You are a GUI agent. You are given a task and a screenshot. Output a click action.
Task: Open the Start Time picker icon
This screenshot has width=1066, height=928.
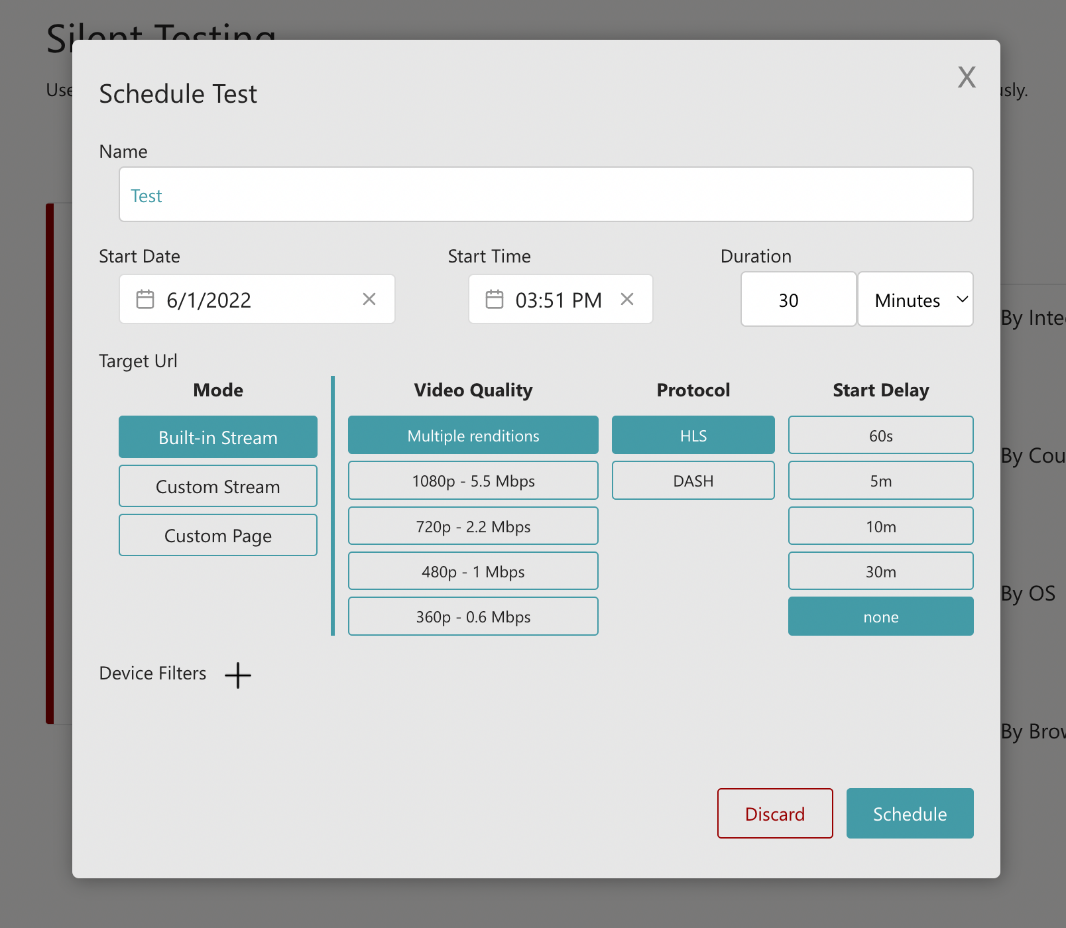point(494,299)
